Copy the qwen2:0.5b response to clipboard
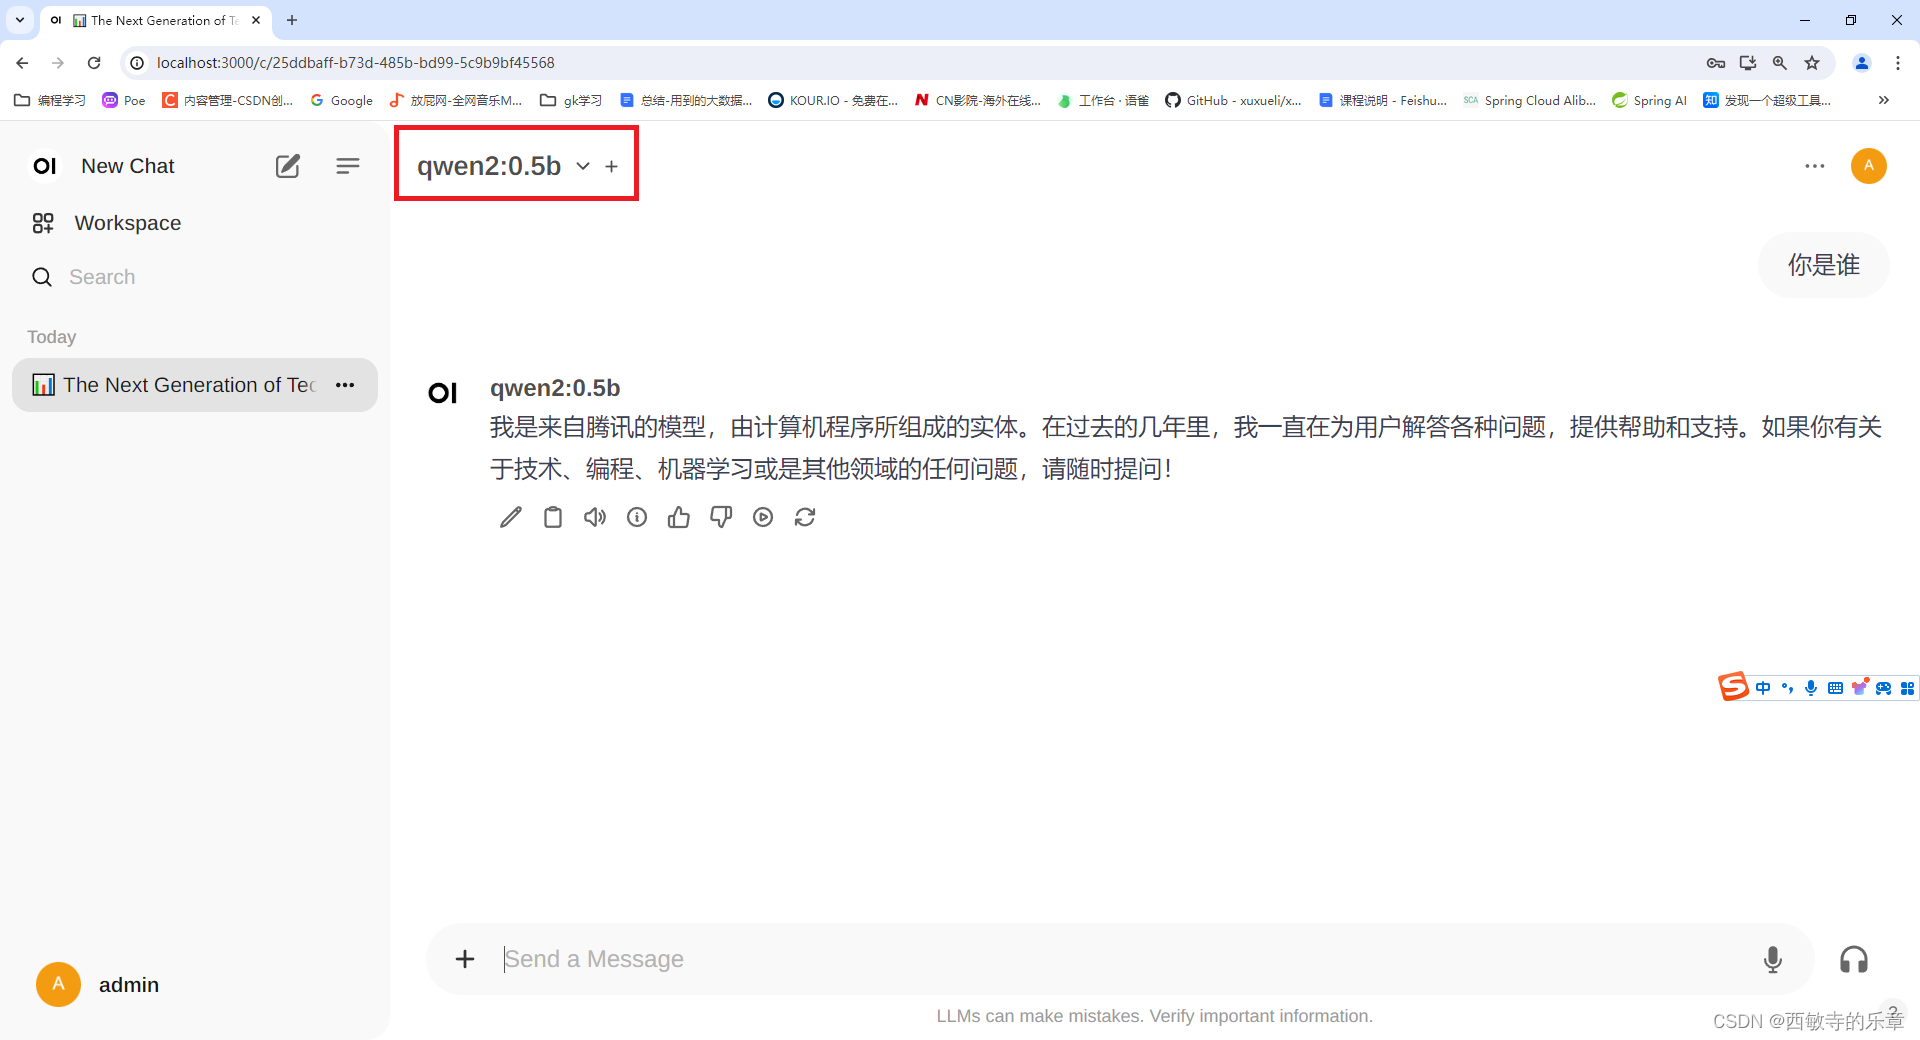The width and height of the screenshot is (1920, 1040). coord(553,517)
